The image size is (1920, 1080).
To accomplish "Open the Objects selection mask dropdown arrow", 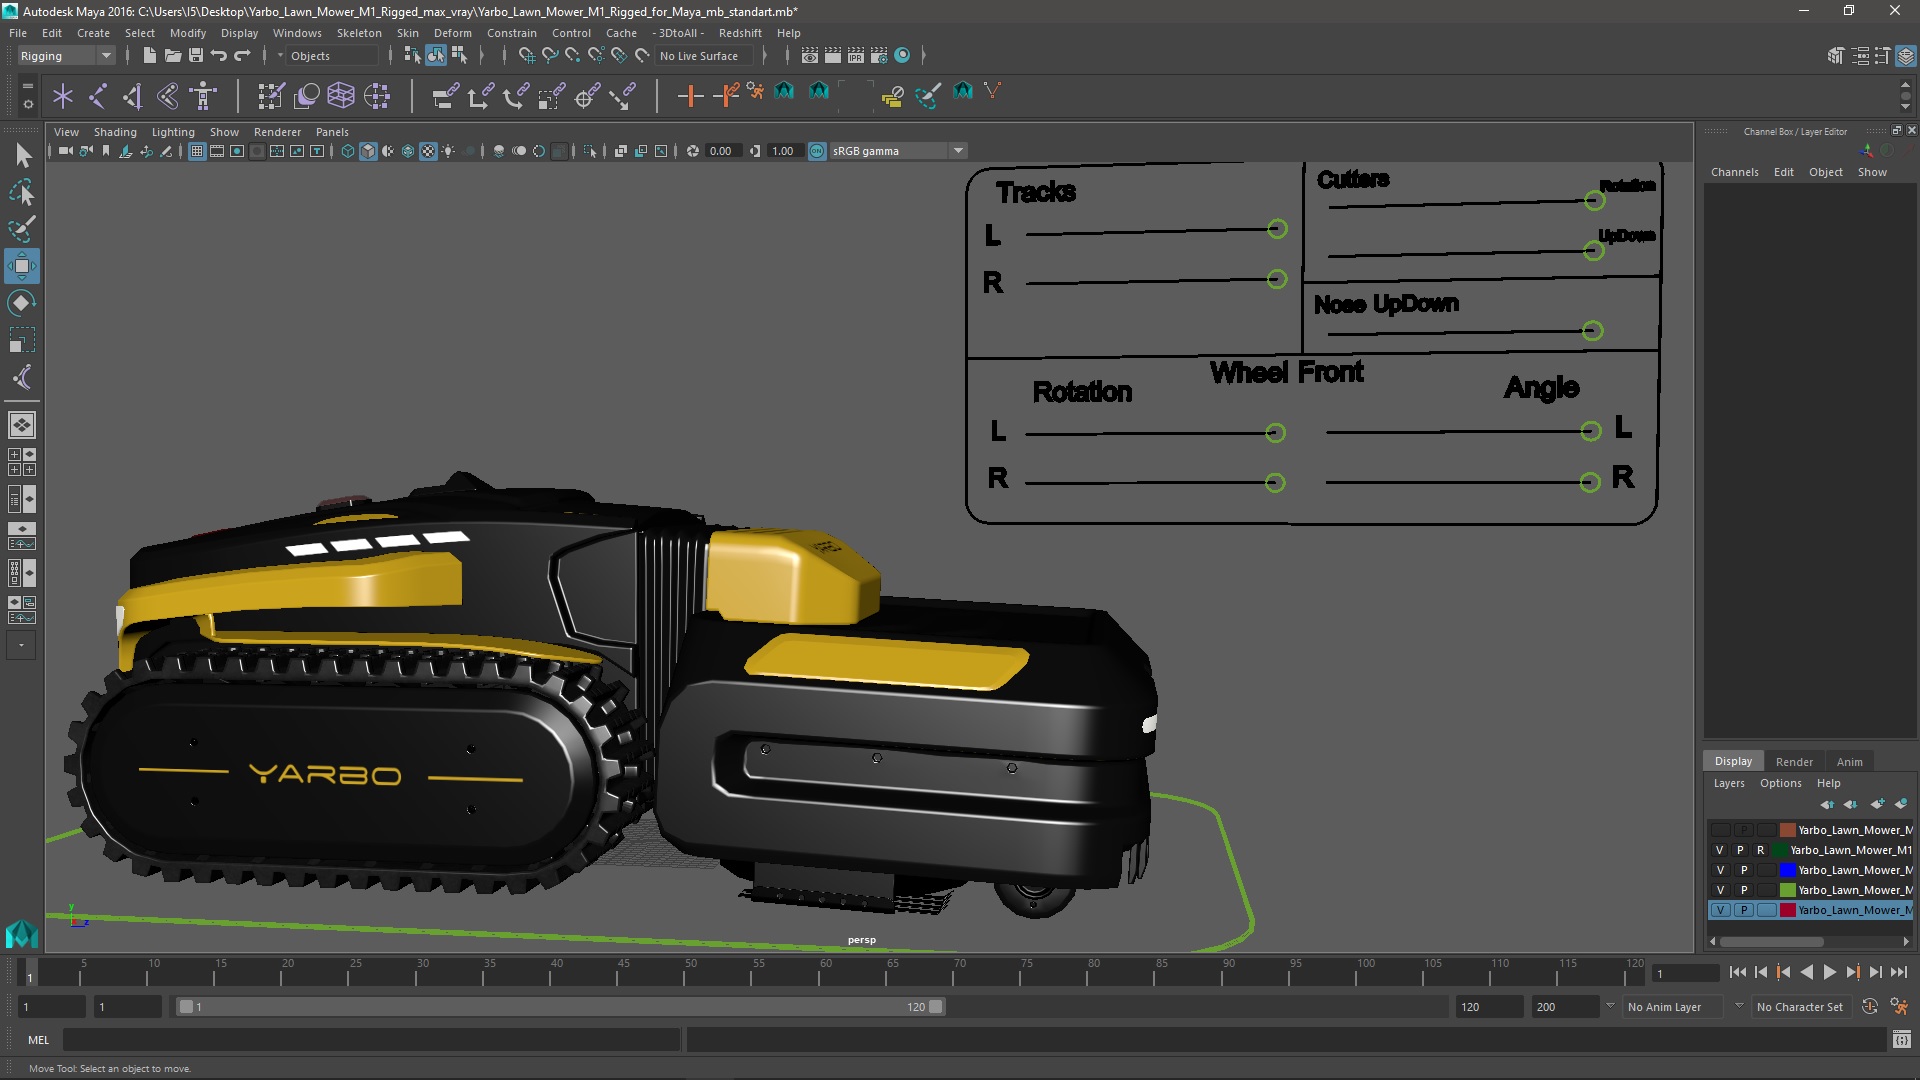I will click(280, 56).
